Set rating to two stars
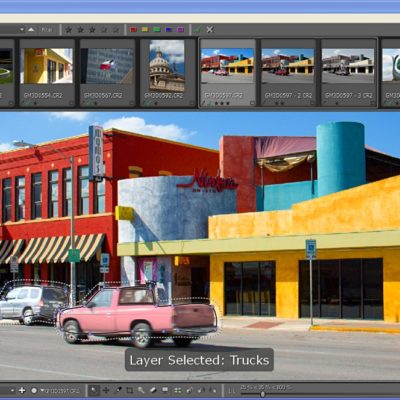This screenshot has width=400, height=400. pyautogui.click(x=80, y=30)
